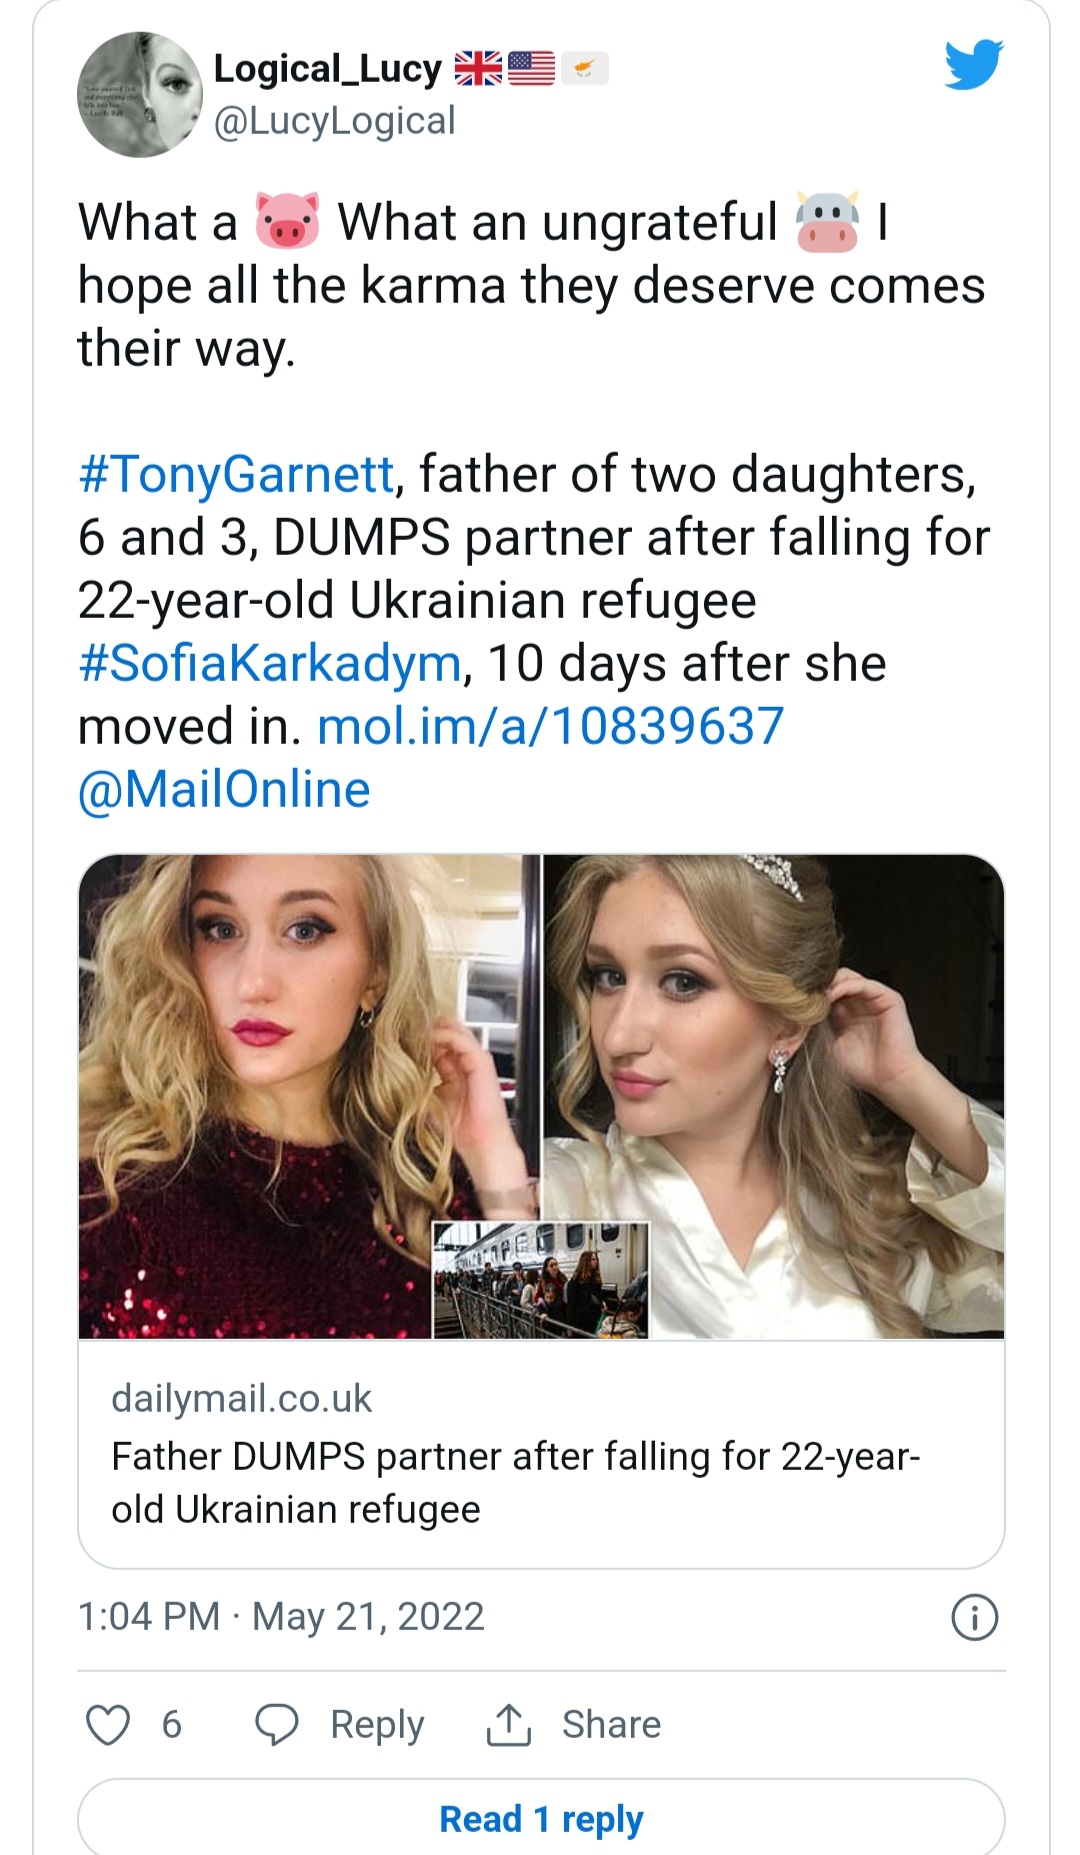This screenshot has width=1080, height=1855.
Task: Open the @MailOnline mention
Action: coord(224,789)
